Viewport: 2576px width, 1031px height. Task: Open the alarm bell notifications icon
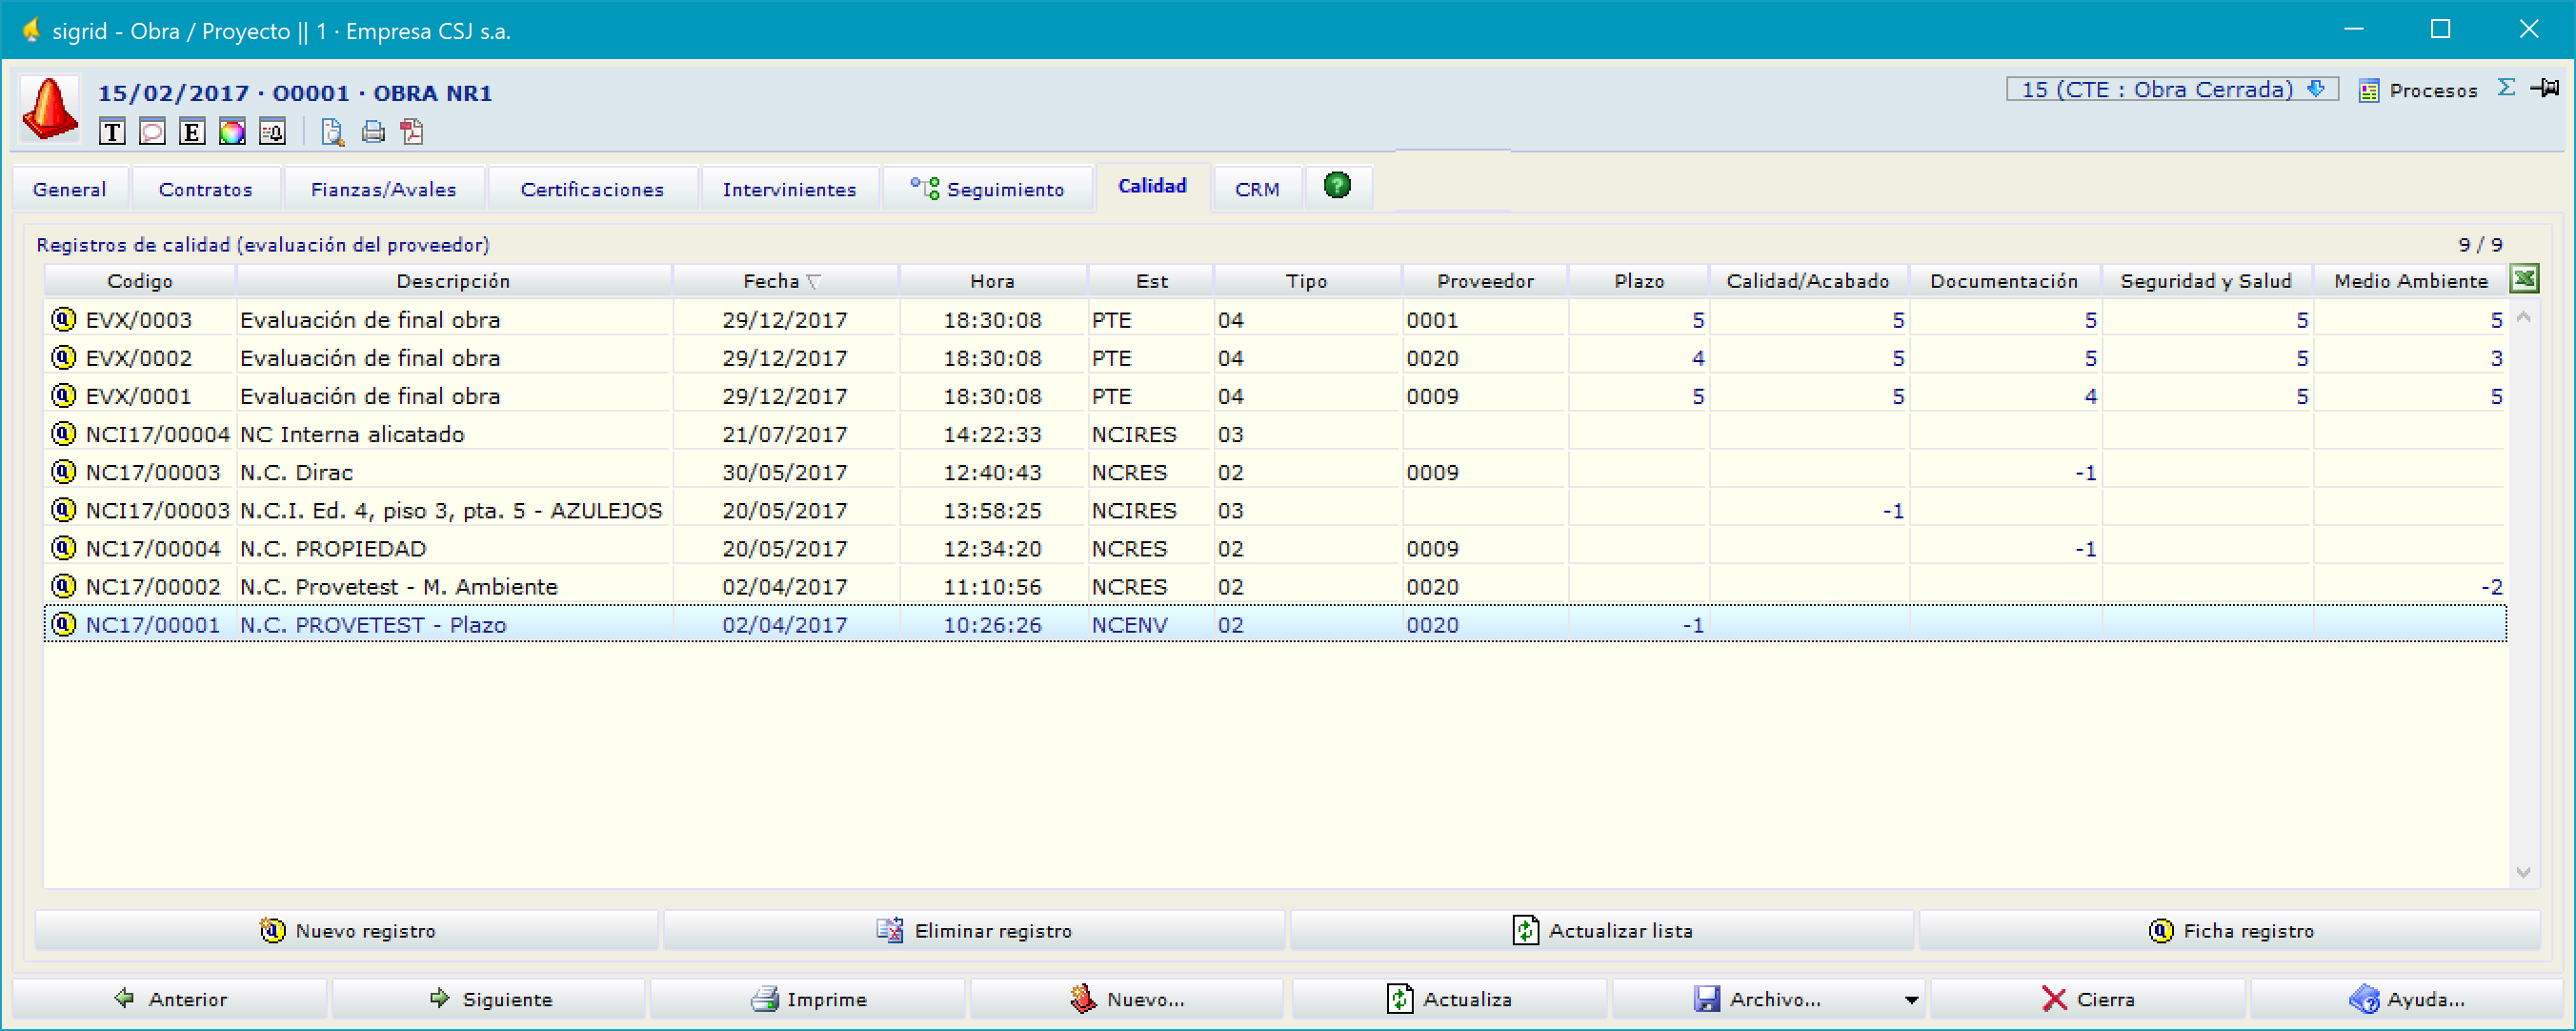tap(272, 132)
